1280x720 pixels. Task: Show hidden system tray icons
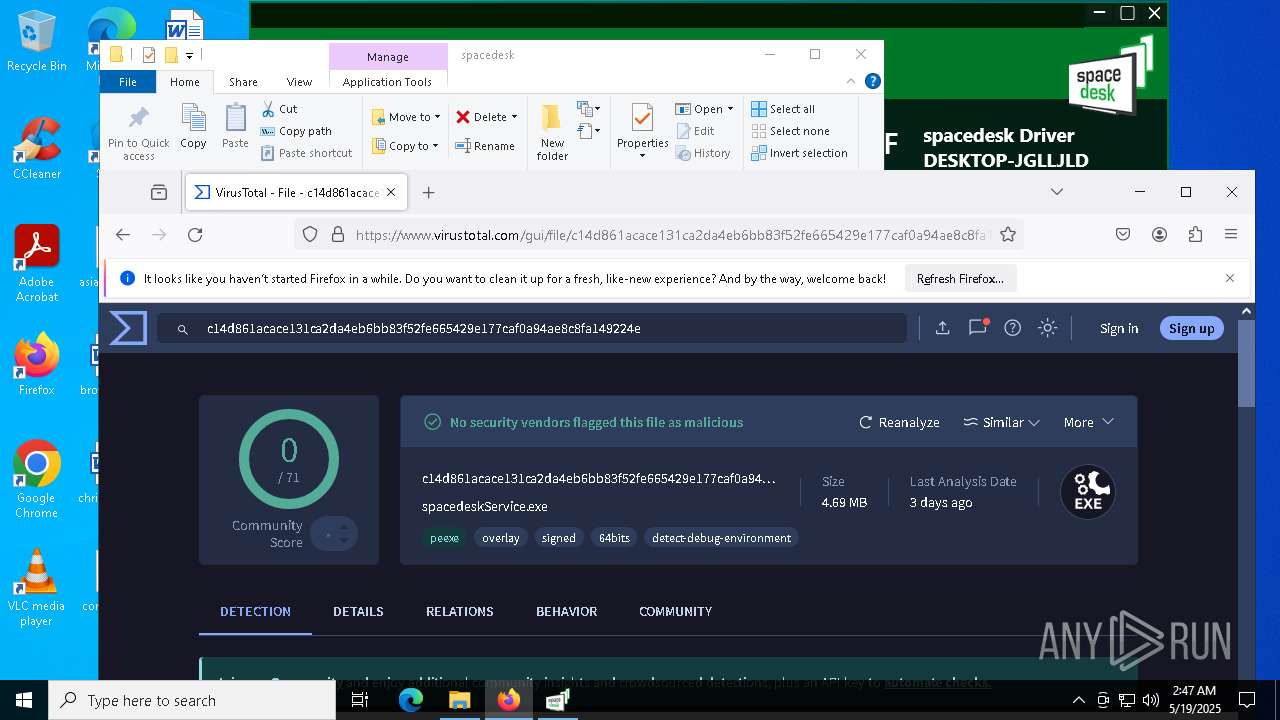point(1078,700)
